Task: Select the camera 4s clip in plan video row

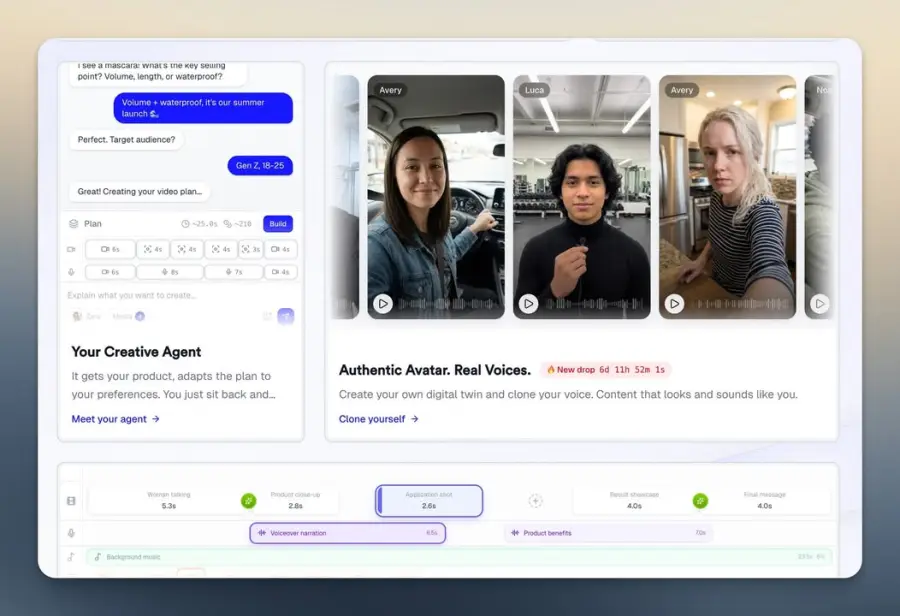Action: (281, 249)
